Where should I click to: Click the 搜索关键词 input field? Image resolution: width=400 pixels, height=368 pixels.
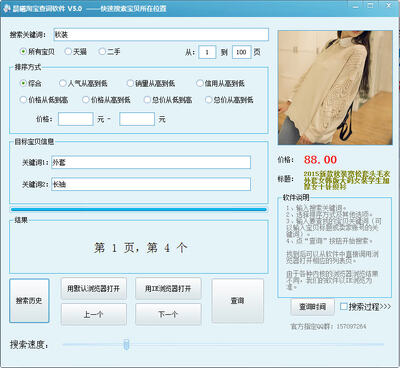161,35
